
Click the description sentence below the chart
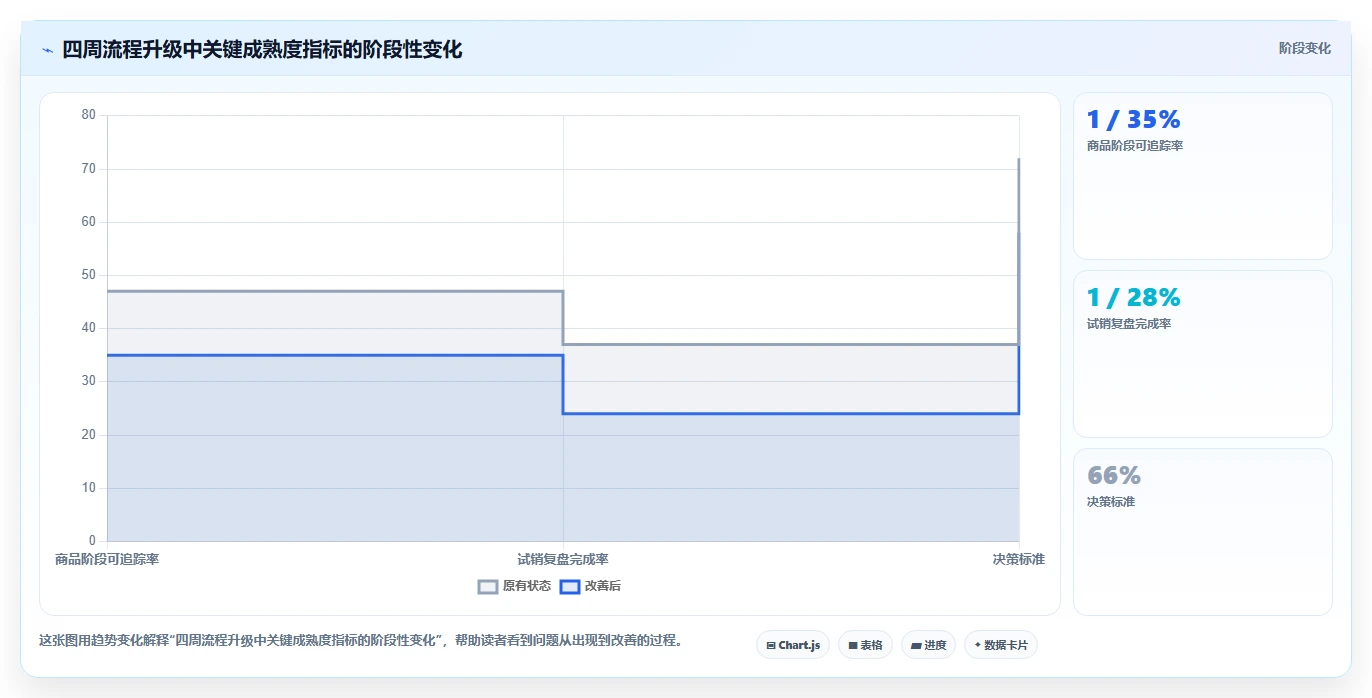click(x=363, y=641)
